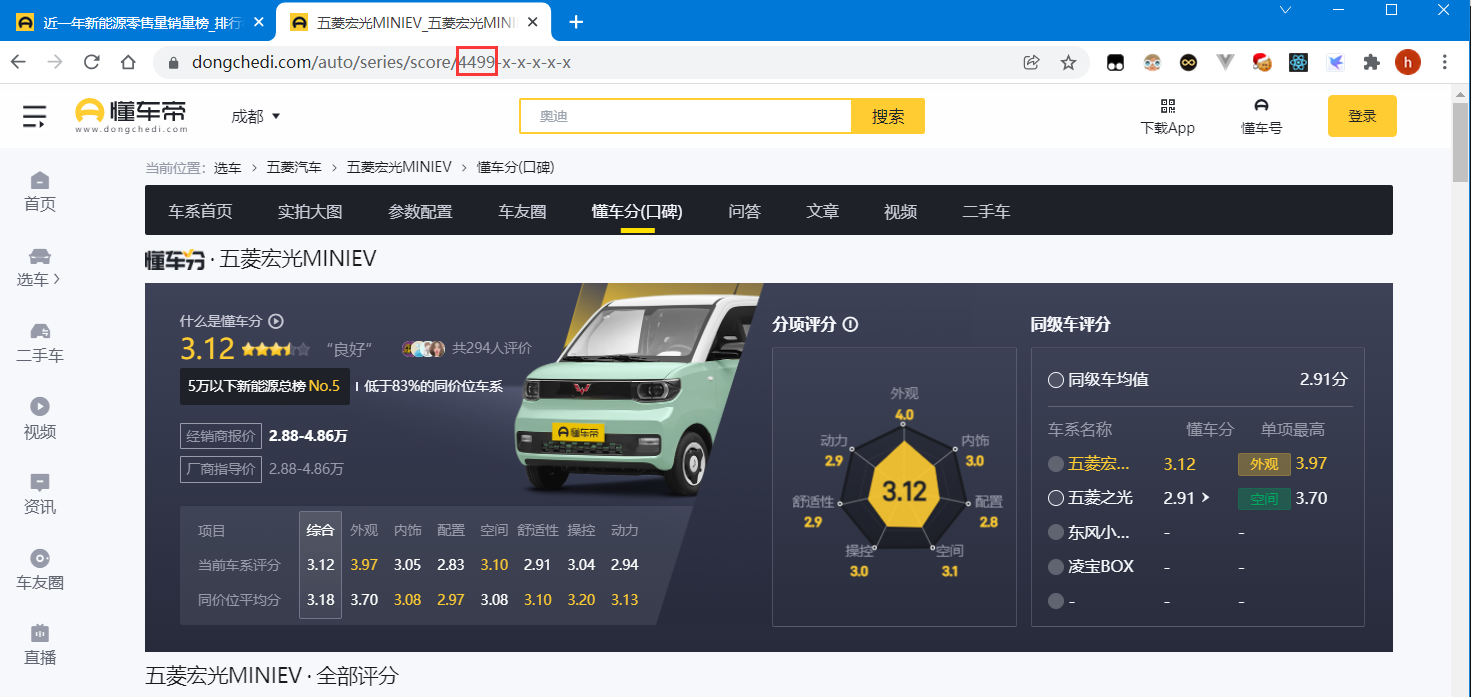Click the 外观 tag in peer comparison
Viewport: 1471px width, 697px height.
pyautogui.click(x=1264, y=464)
